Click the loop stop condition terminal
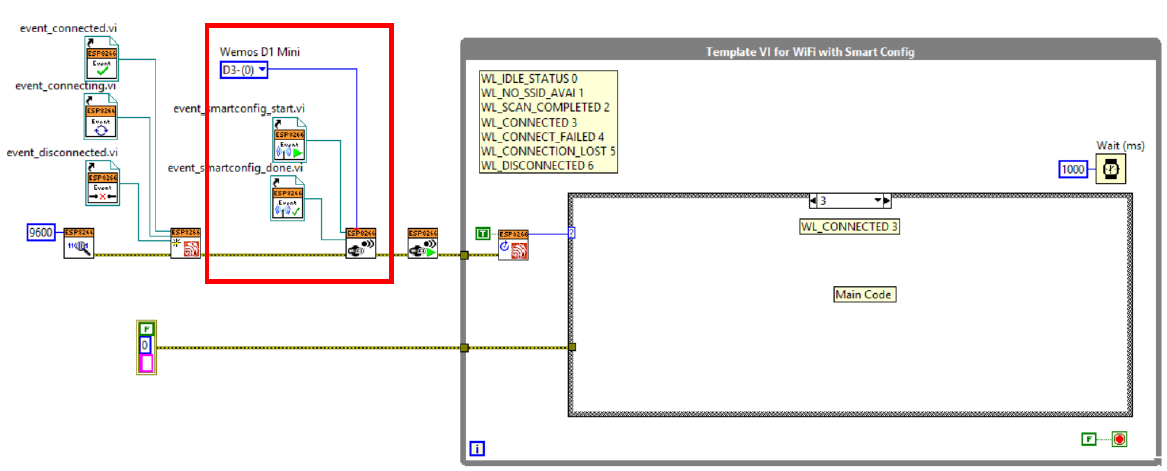 point(1119,439)
